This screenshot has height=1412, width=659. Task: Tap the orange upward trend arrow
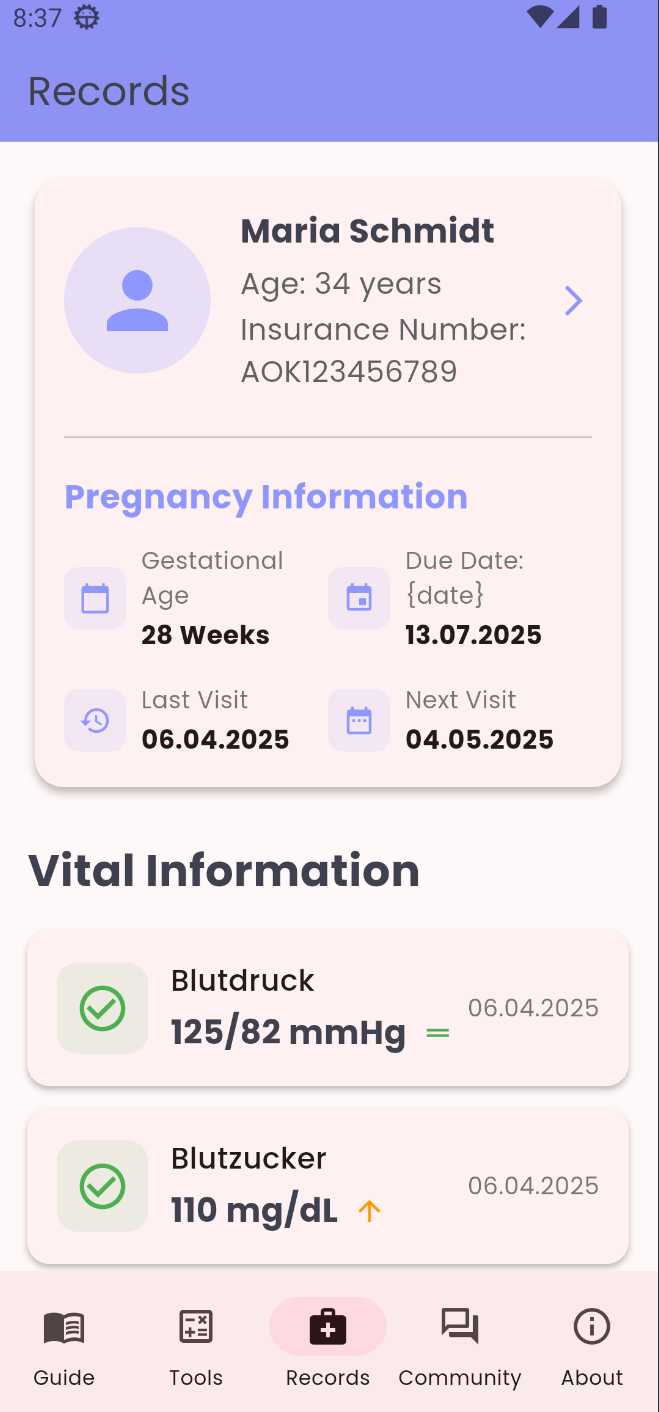(x=370, y=1211)
